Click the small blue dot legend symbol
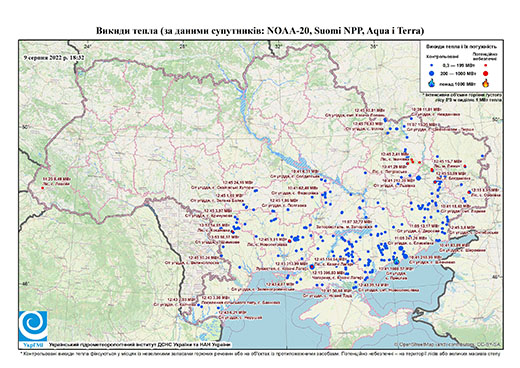The height and width of the screenshot is (368, 520). click(432, 65)
